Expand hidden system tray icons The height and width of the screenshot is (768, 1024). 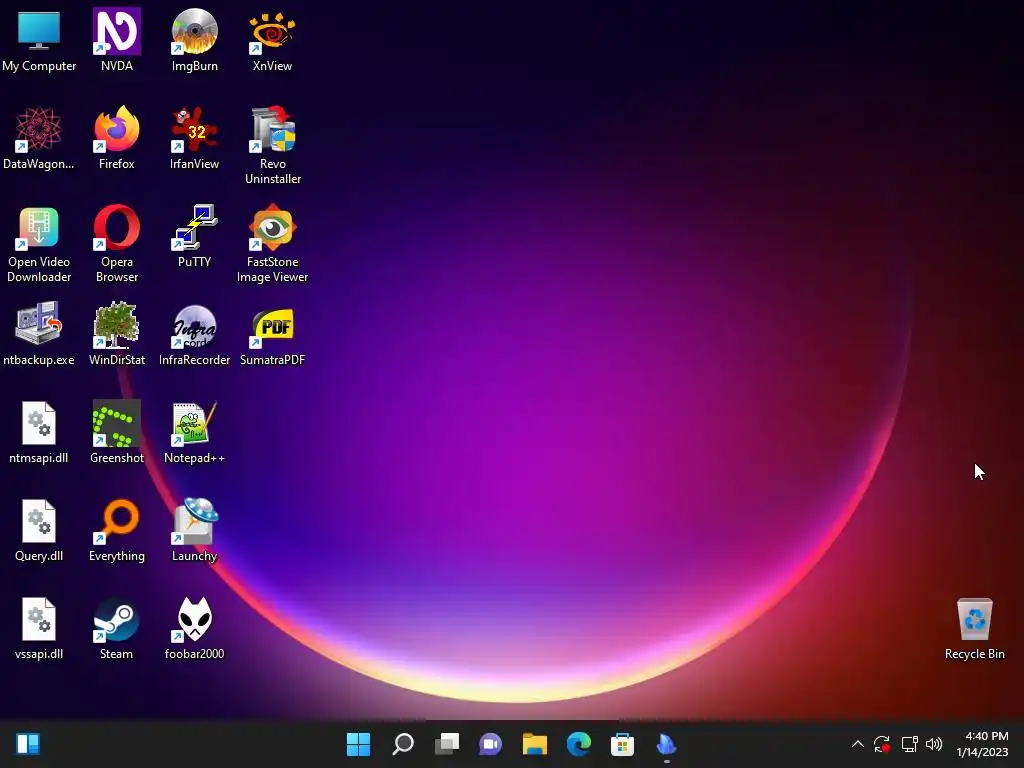coord(857,744)
